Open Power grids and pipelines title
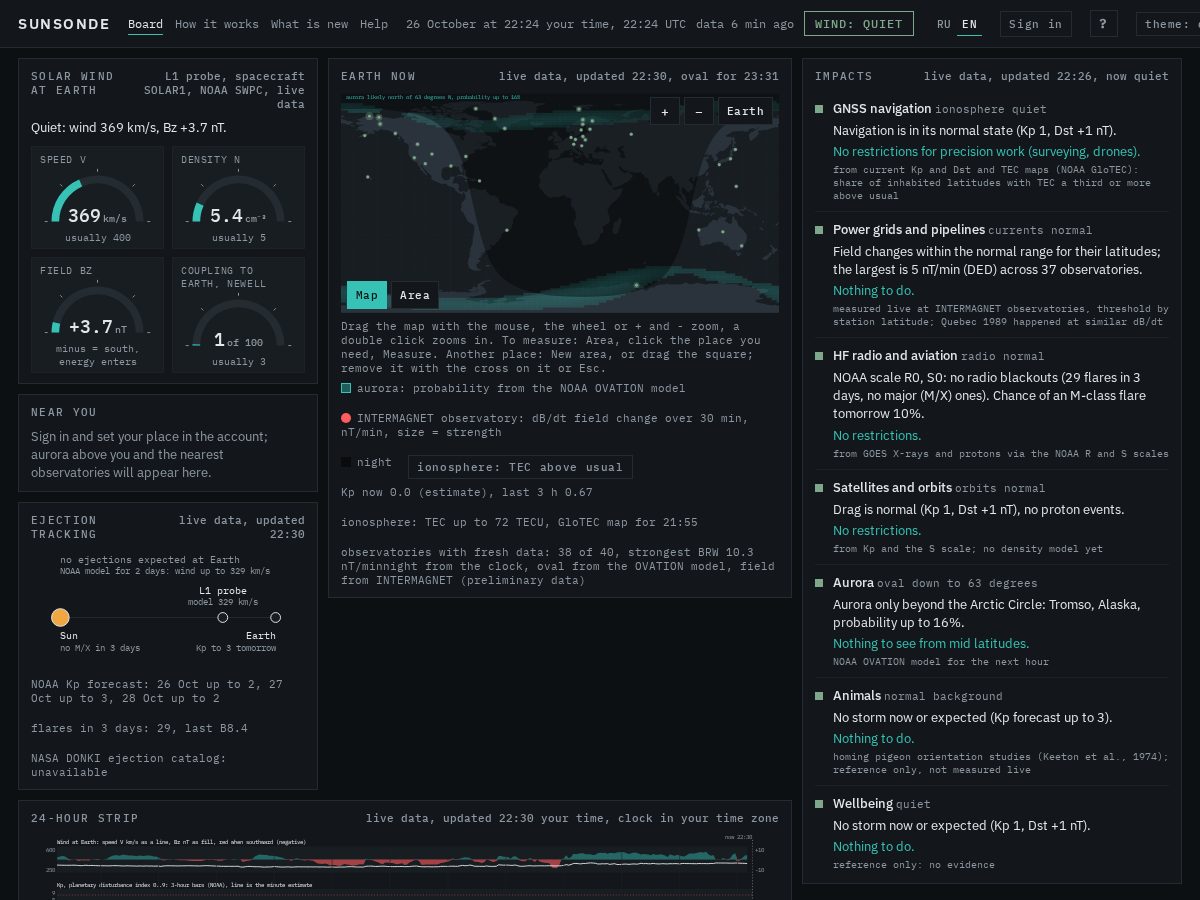This screenshot has height=900, width=1200. coord(909,229)
